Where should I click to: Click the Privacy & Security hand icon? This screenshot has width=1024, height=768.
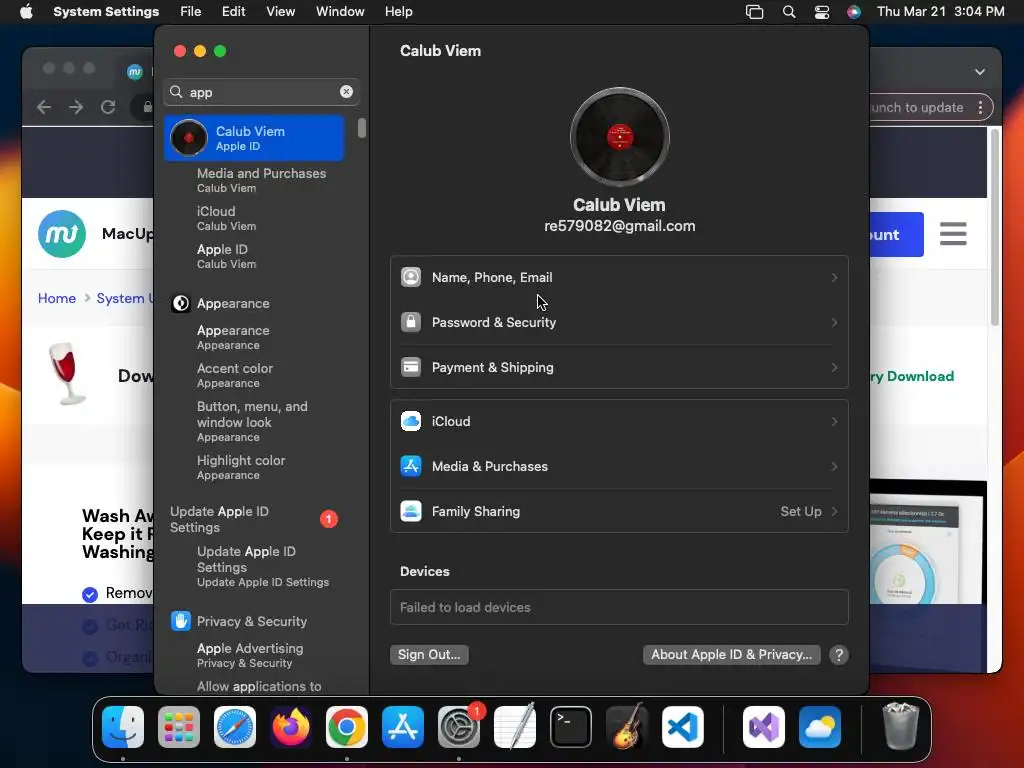tap(181, 621)
